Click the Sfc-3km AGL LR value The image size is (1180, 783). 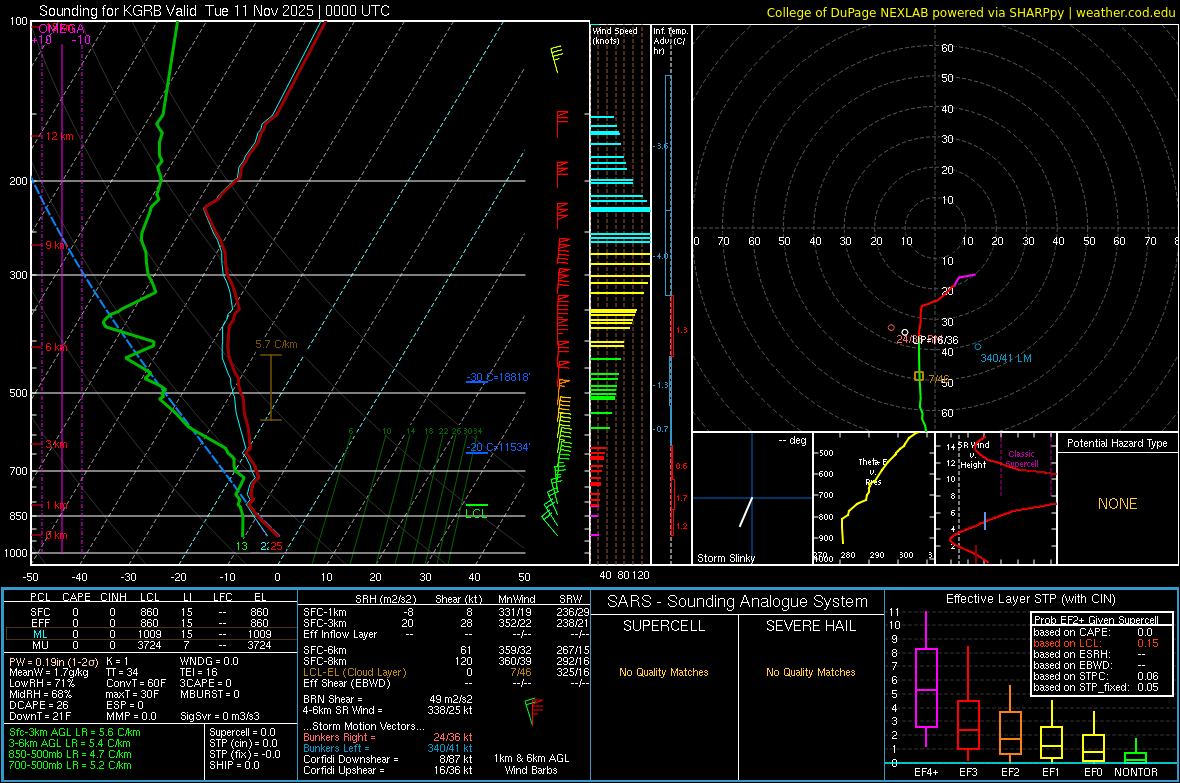tap(75, 732)
